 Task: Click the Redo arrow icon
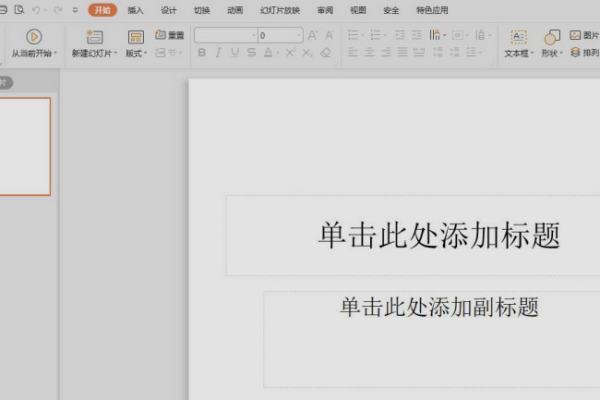tap(58, 10)
